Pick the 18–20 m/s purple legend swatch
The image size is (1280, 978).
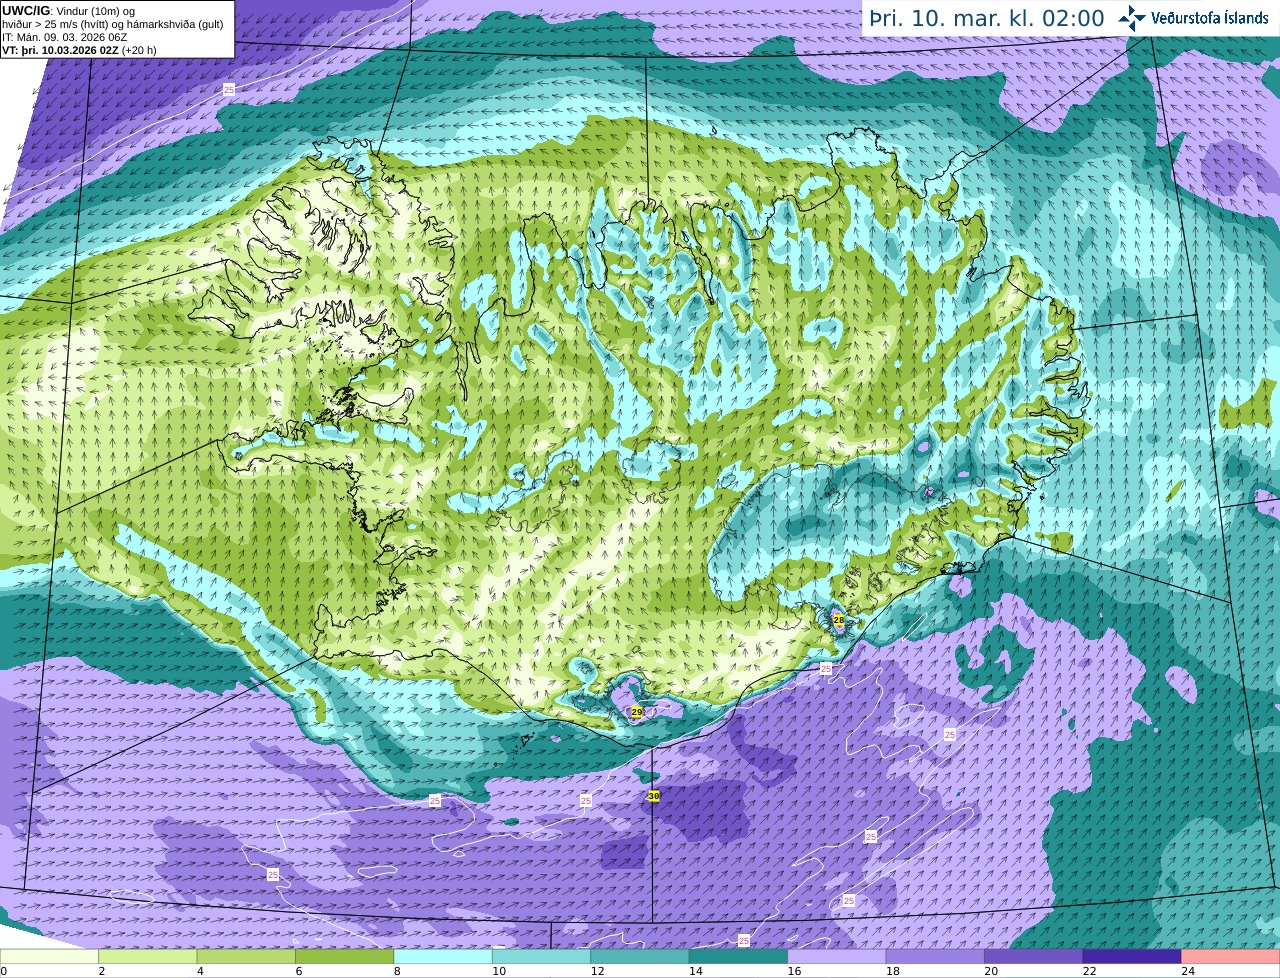pyautogui.click(x=936, y=957)
